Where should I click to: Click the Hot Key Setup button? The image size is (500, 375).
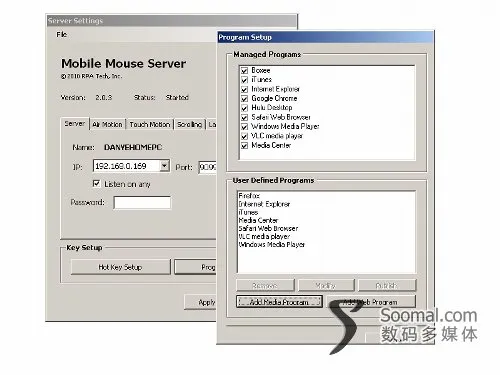120,267
